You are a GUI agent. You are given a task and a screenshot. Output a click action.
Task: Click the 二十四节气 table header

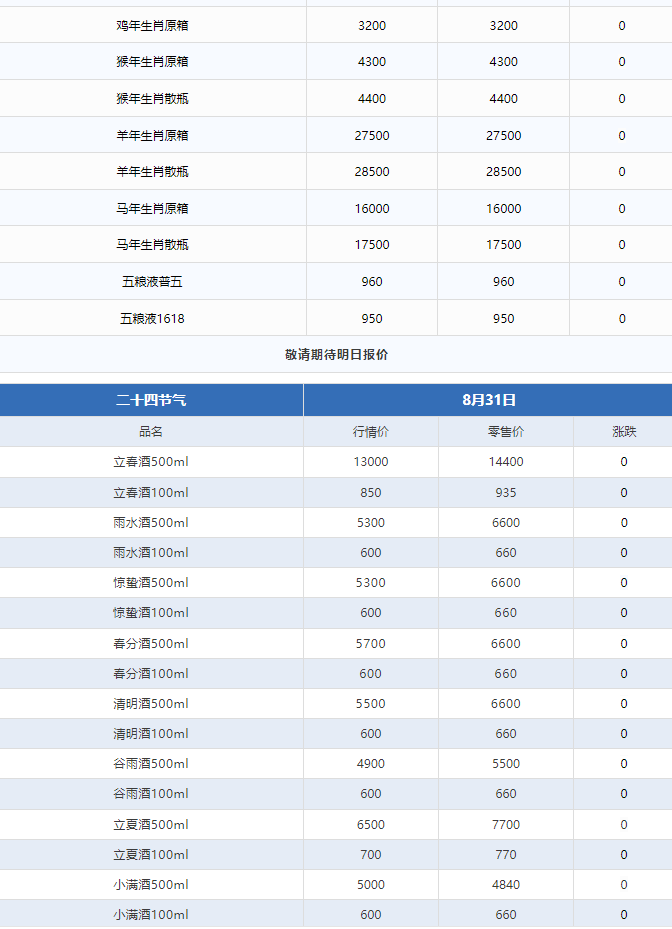(x=151, y=400)
